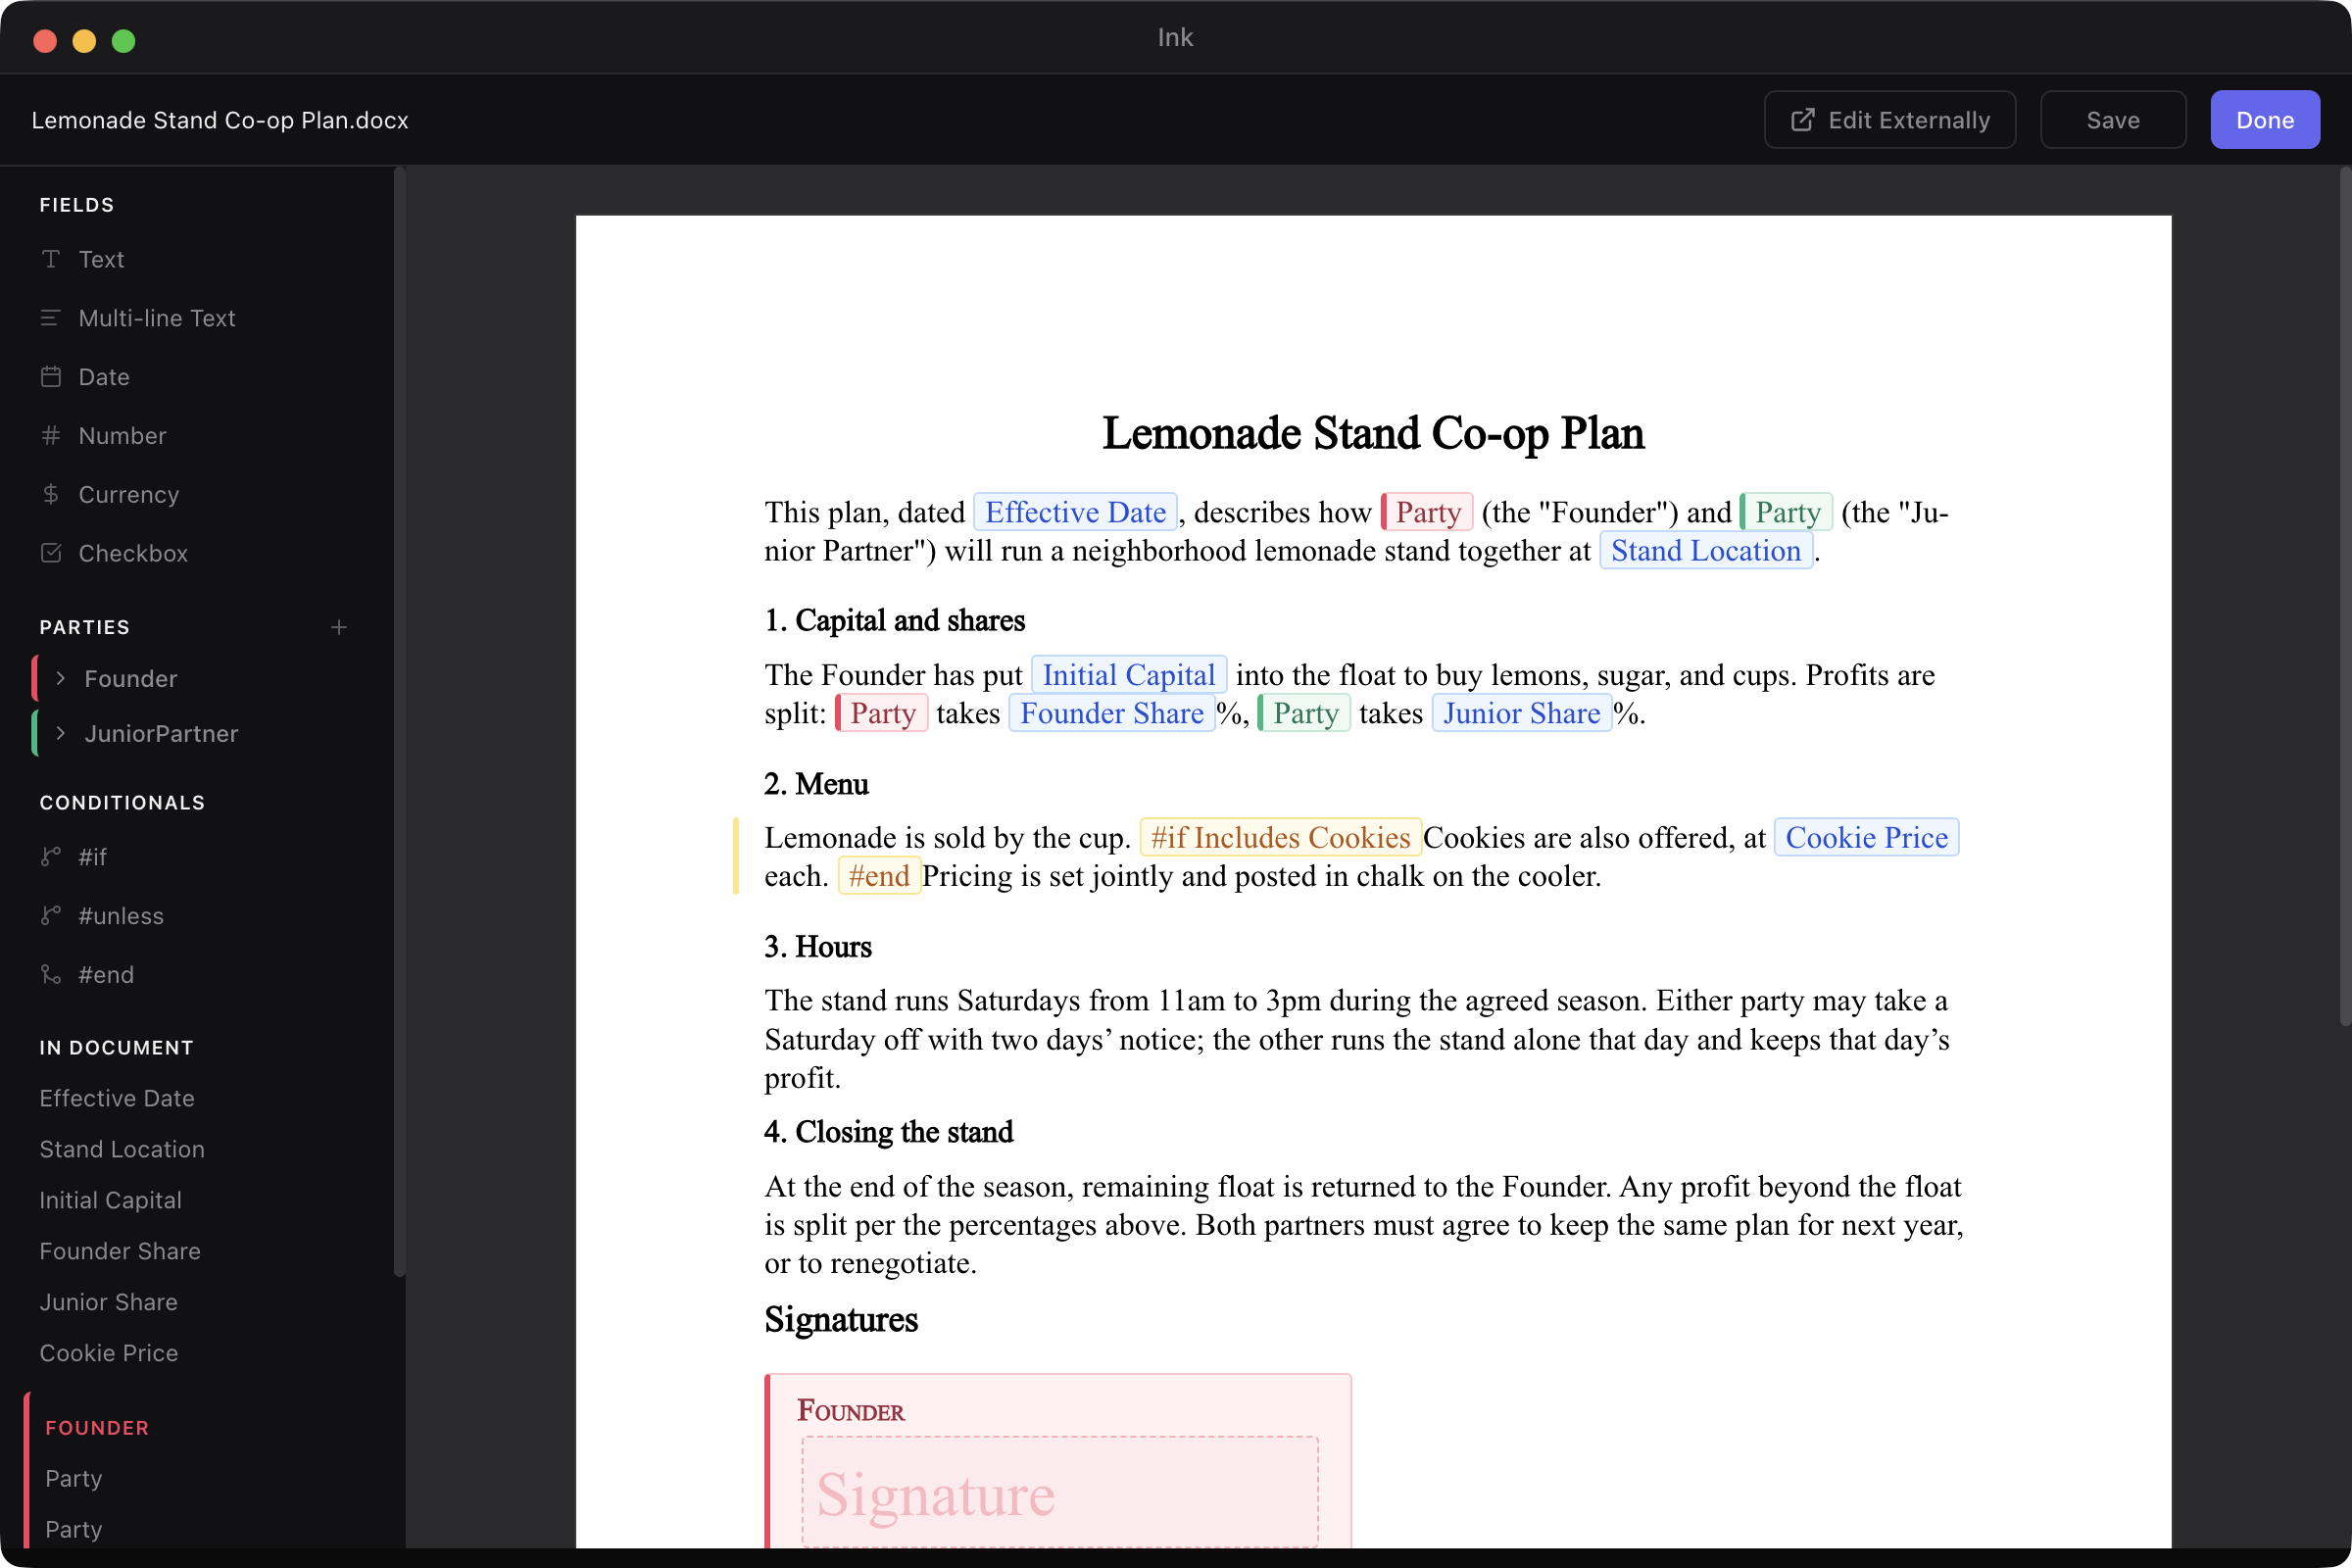Click the Done button
Screen dimensions: 2352x1568
[2265, 120]
